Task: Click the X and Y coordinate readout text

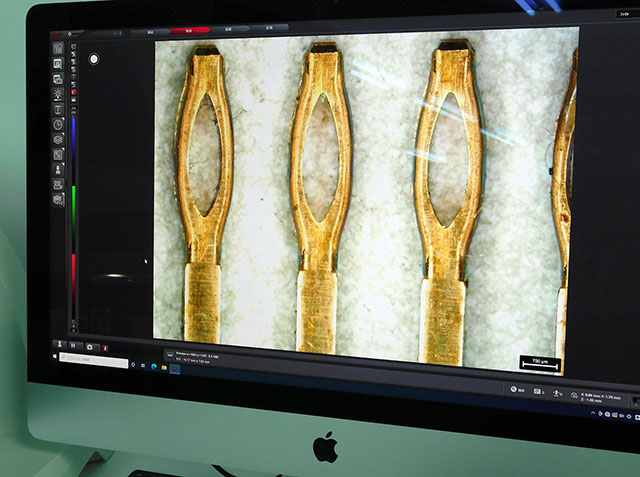Action: pyautogui.click(x=601, y=396)
